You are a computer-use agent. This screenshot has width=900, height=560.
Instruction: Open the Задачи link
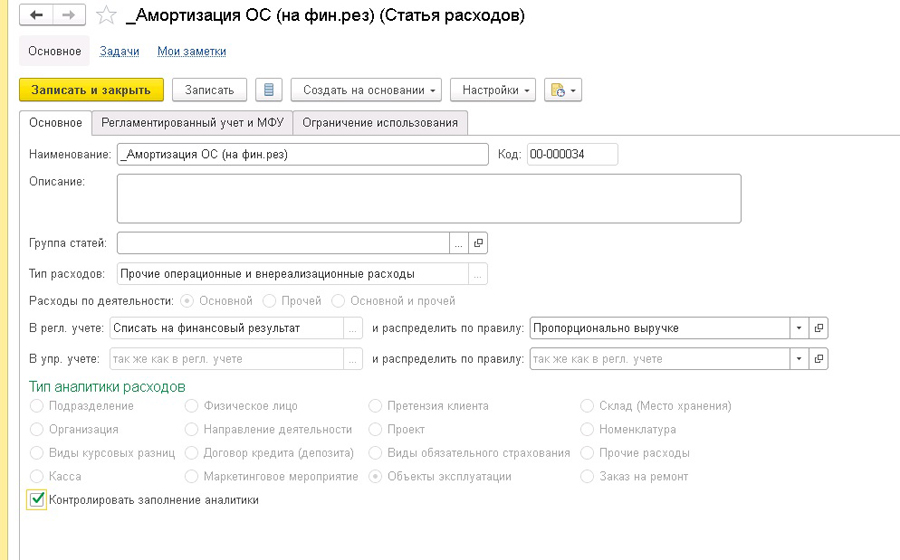click(x=119, y=51)
